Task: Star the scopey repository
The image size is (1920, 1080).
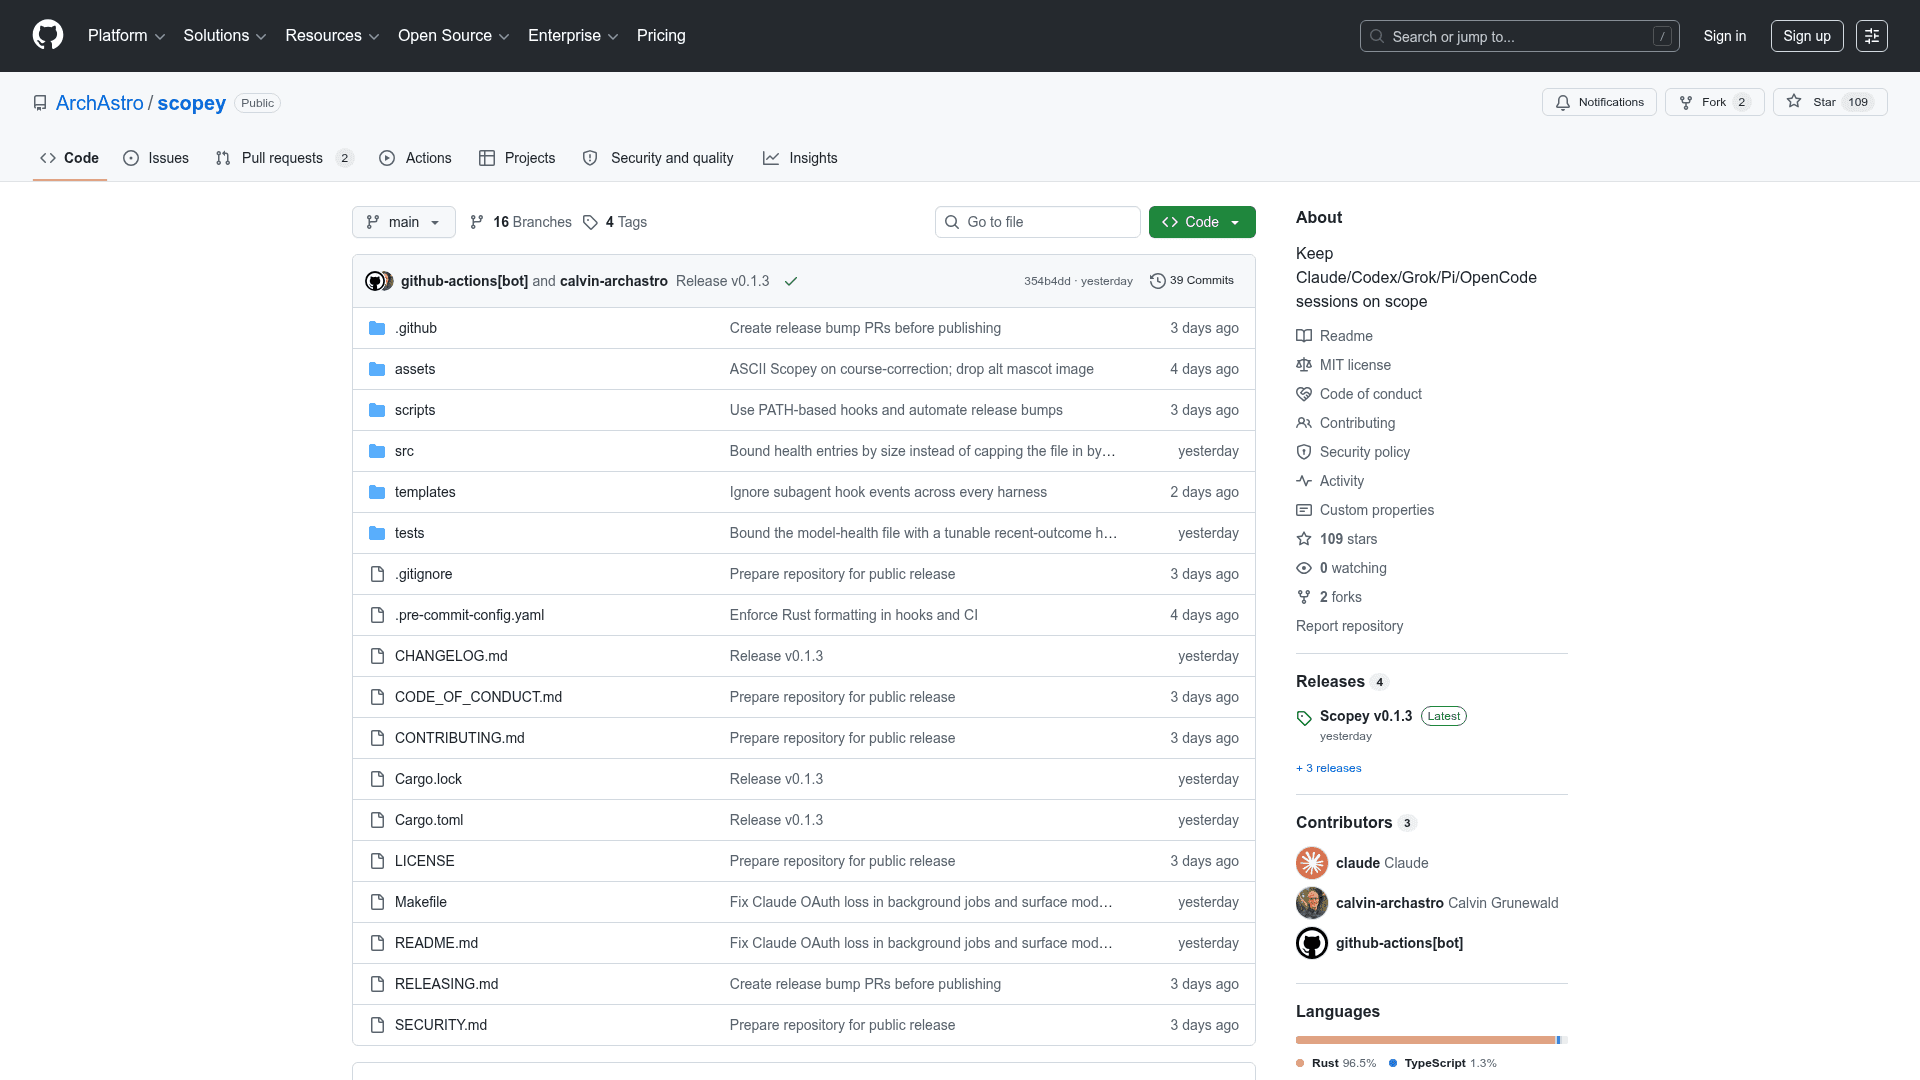Action: coord(1830,102)
